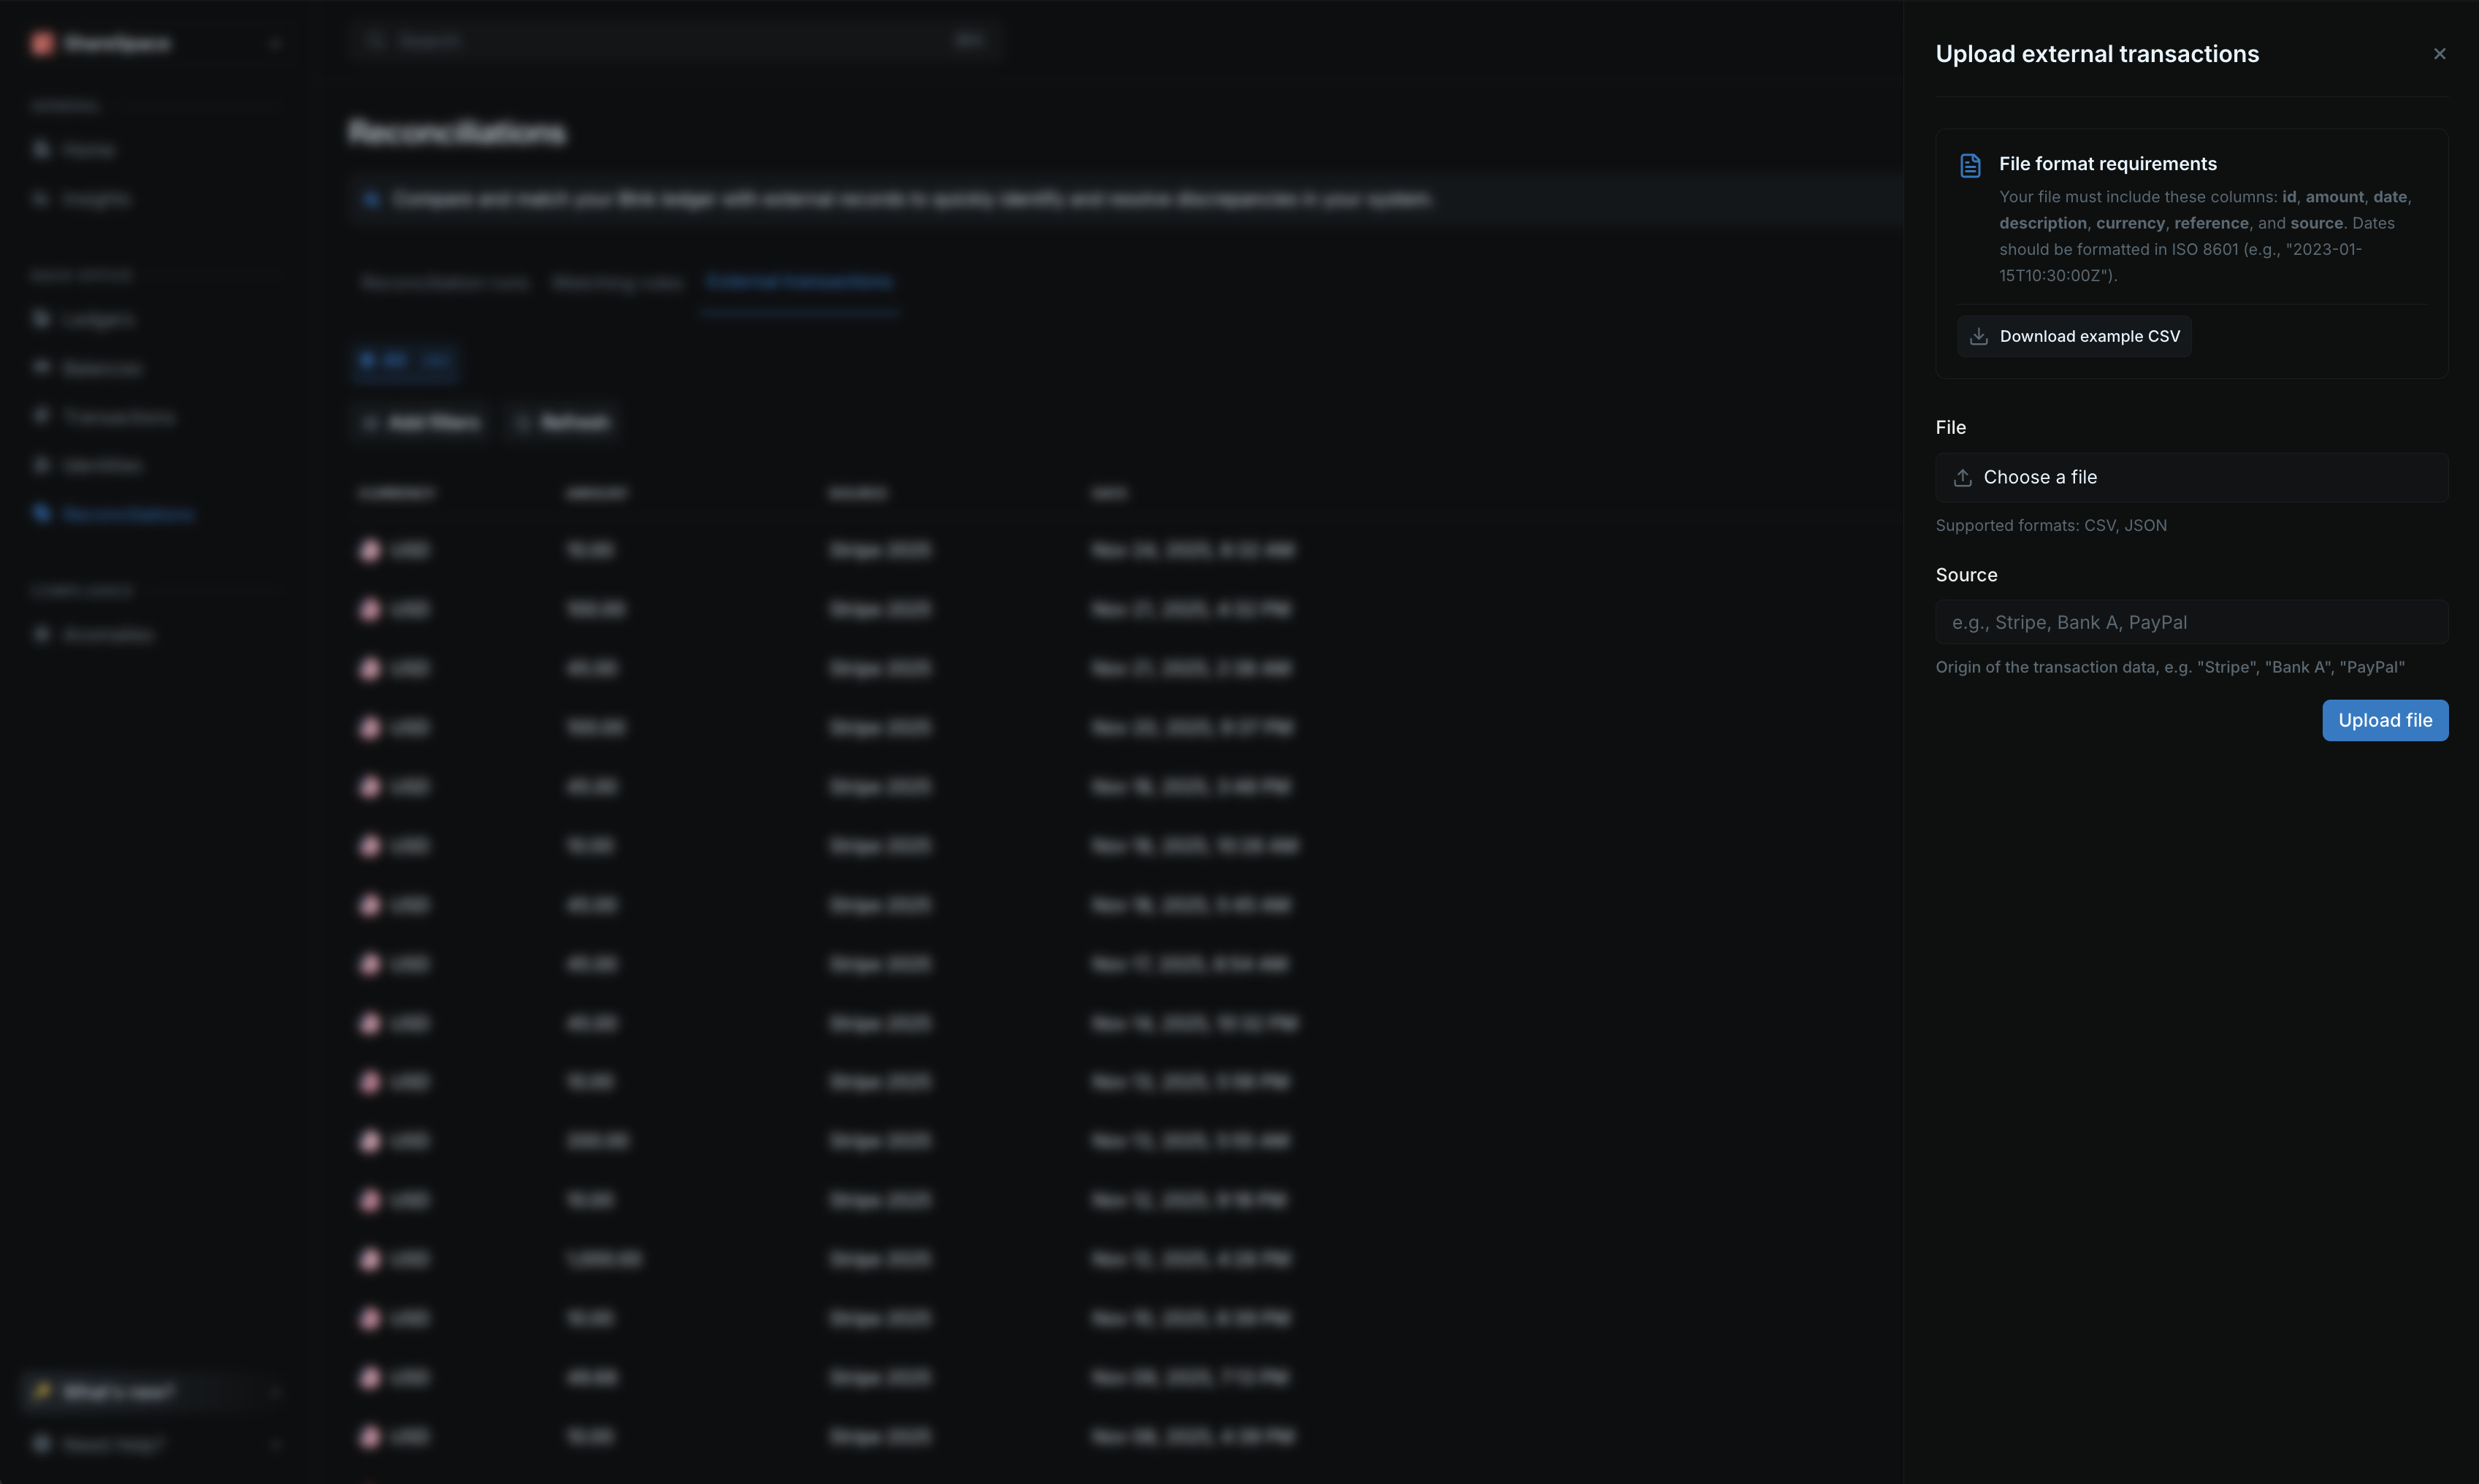The image size is (2479, 1484).
Task: Click the Download example CSV button
Action: pos(2074,337)
